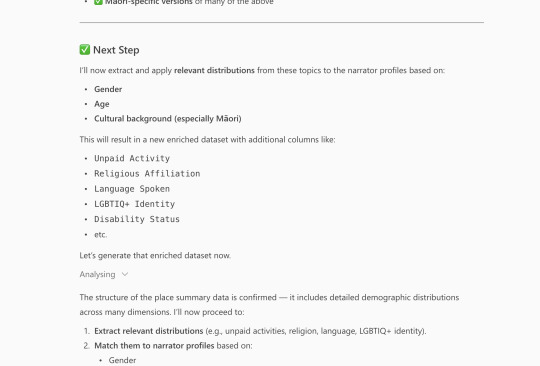Click the Religious Affiliation code label
Image resolution: width=540 pixels, height=366 pixels.
(147, 174)
